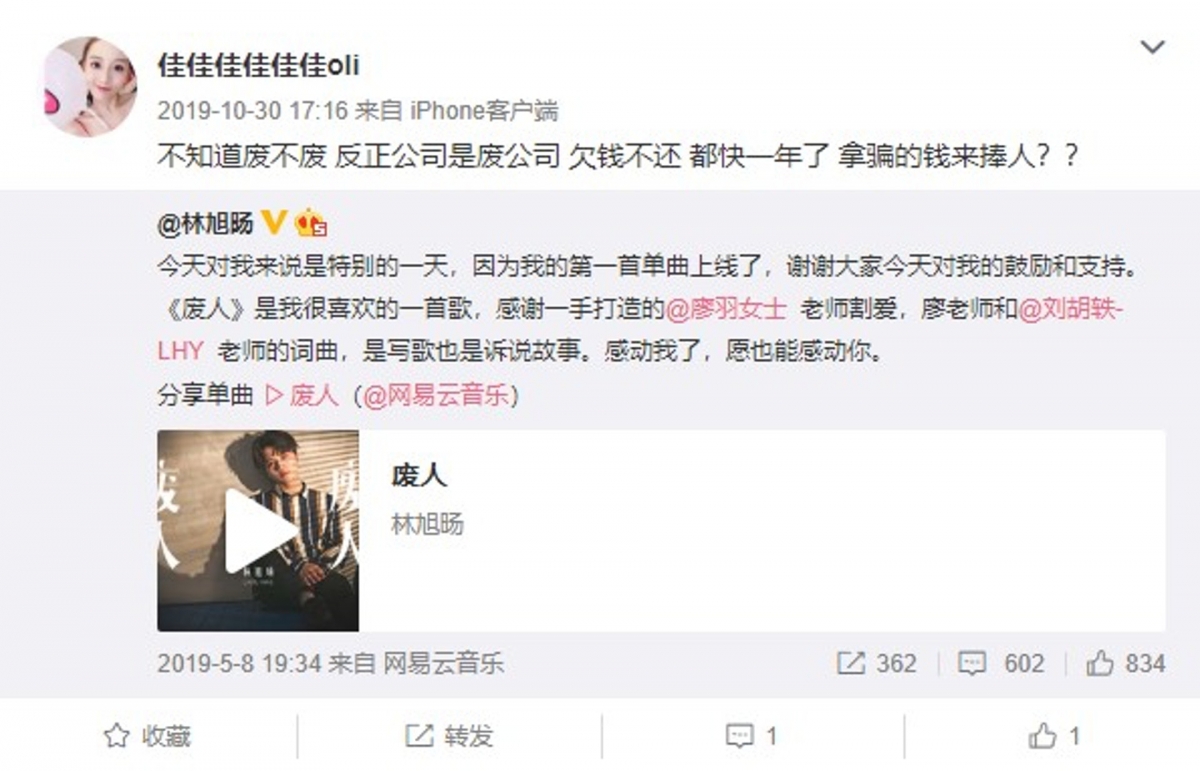Click the 转发 repost button

tap(449, 737)
